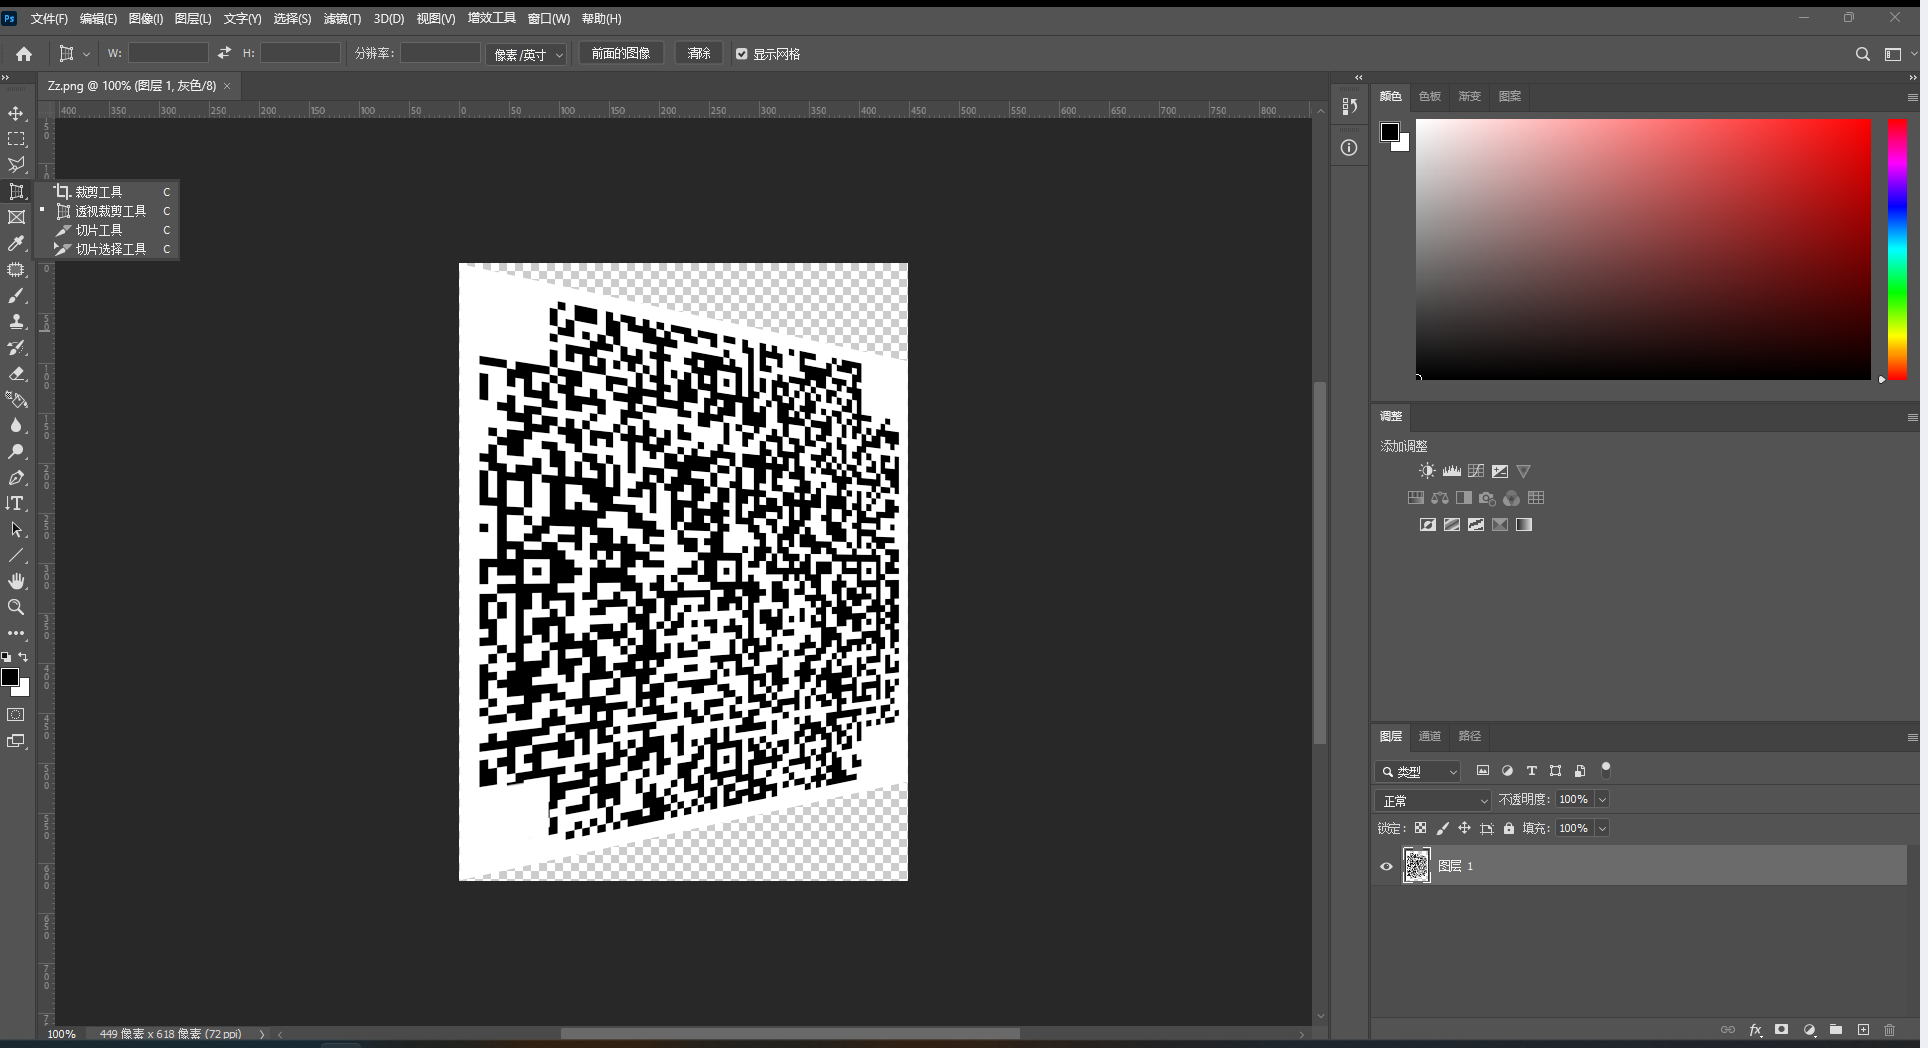Select the Pen tool

[16, 478]
